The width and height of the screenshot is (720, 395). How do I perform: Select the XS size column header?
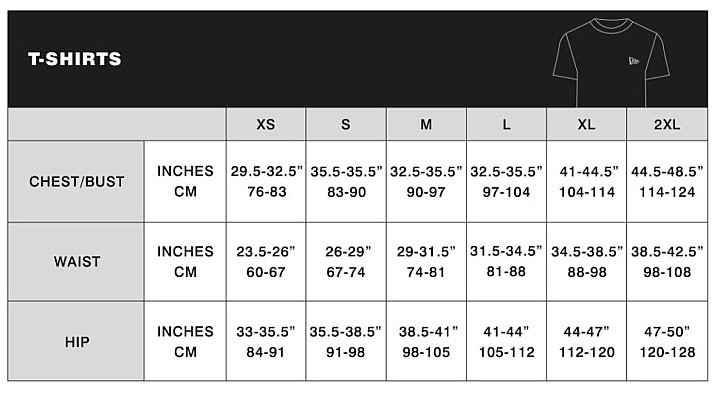(266, 124)
